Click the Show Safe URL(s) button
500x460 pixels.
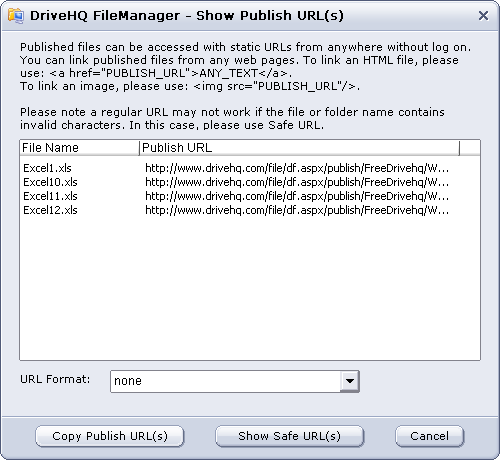point(289,436)
